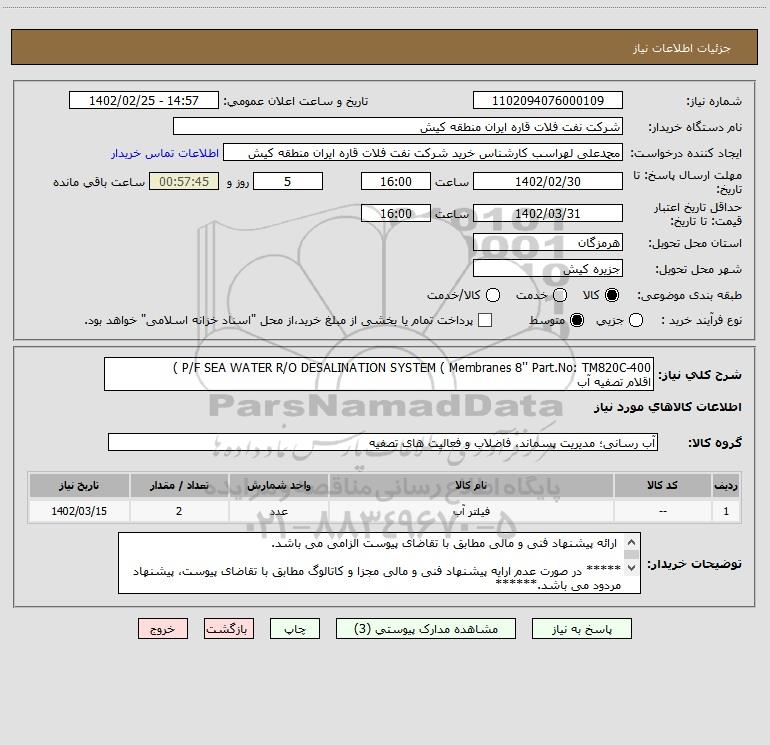Click تاریخ نیاز column header
This screenshot has height=745, width=770.
(x=79, y=485)
